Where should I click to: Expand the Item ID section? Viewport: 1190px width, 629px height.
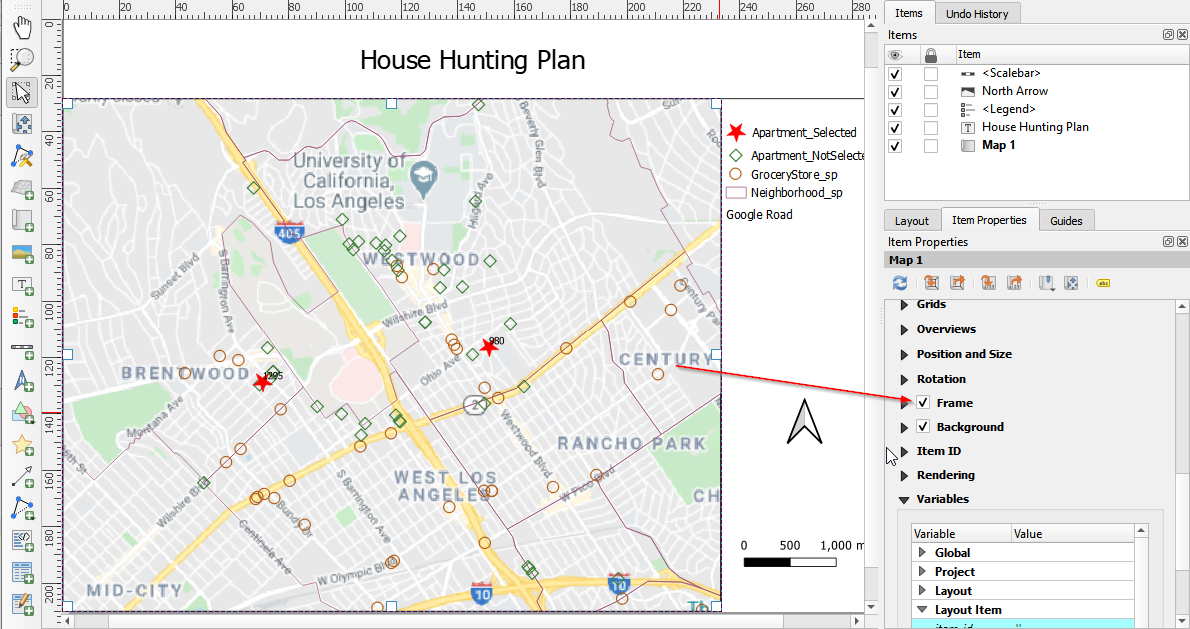904,451
